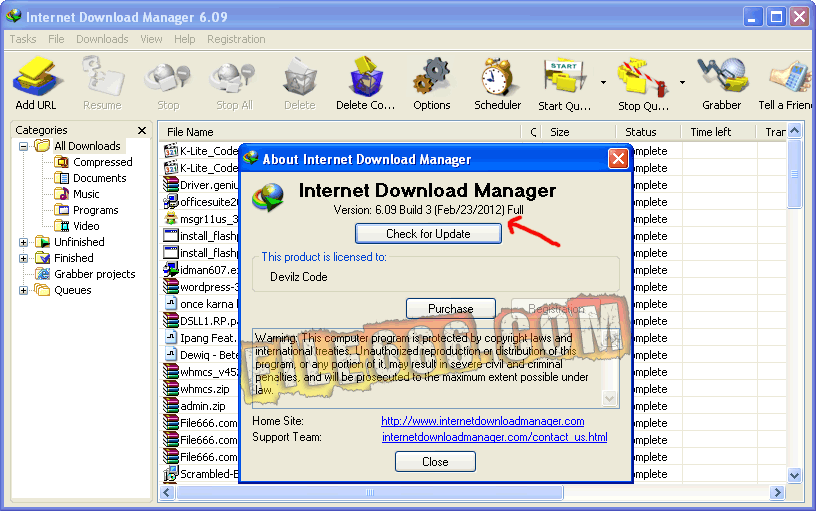
Task: Select the Video category
Action: click(x=86, y=226)
